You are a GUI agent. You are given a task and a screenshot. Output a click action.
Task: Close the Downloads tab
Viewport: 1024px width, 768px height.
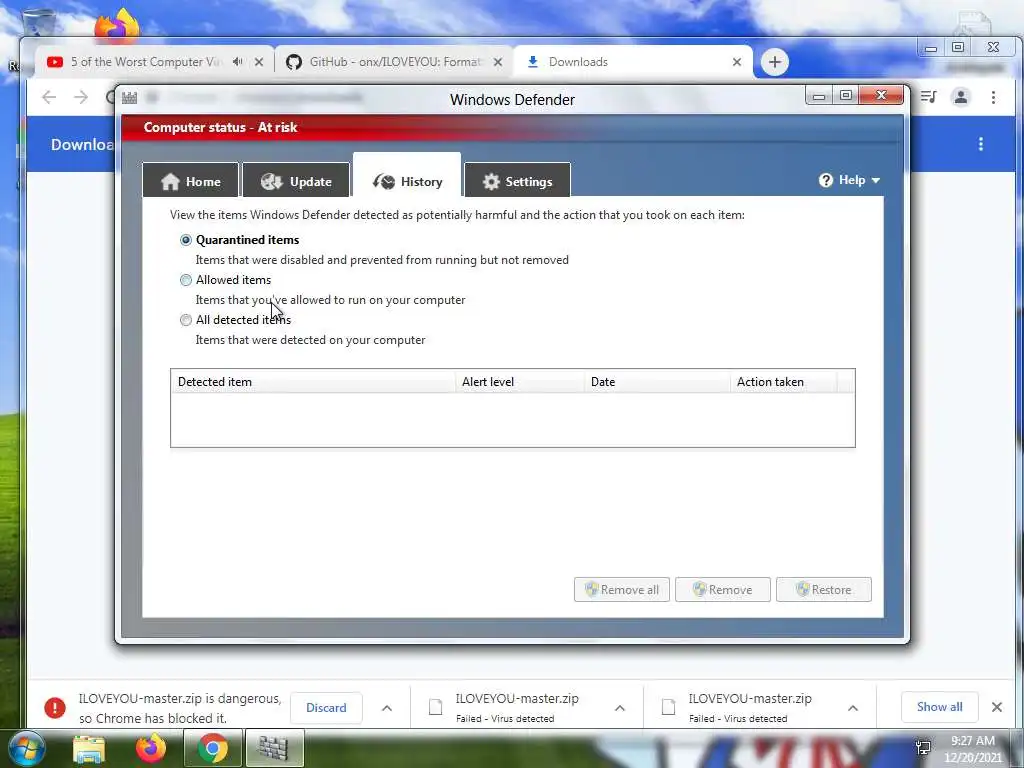click(737, 62)
